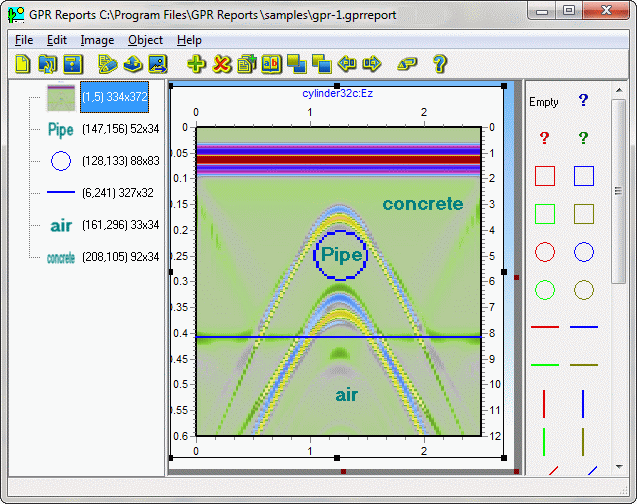Click the green plus Add object icon

tap(196, 64)
